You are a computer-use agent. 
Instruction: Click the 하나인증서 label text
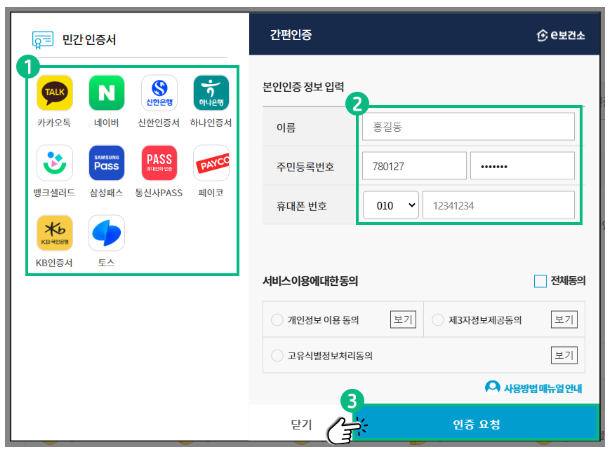(x=211, y=123)
